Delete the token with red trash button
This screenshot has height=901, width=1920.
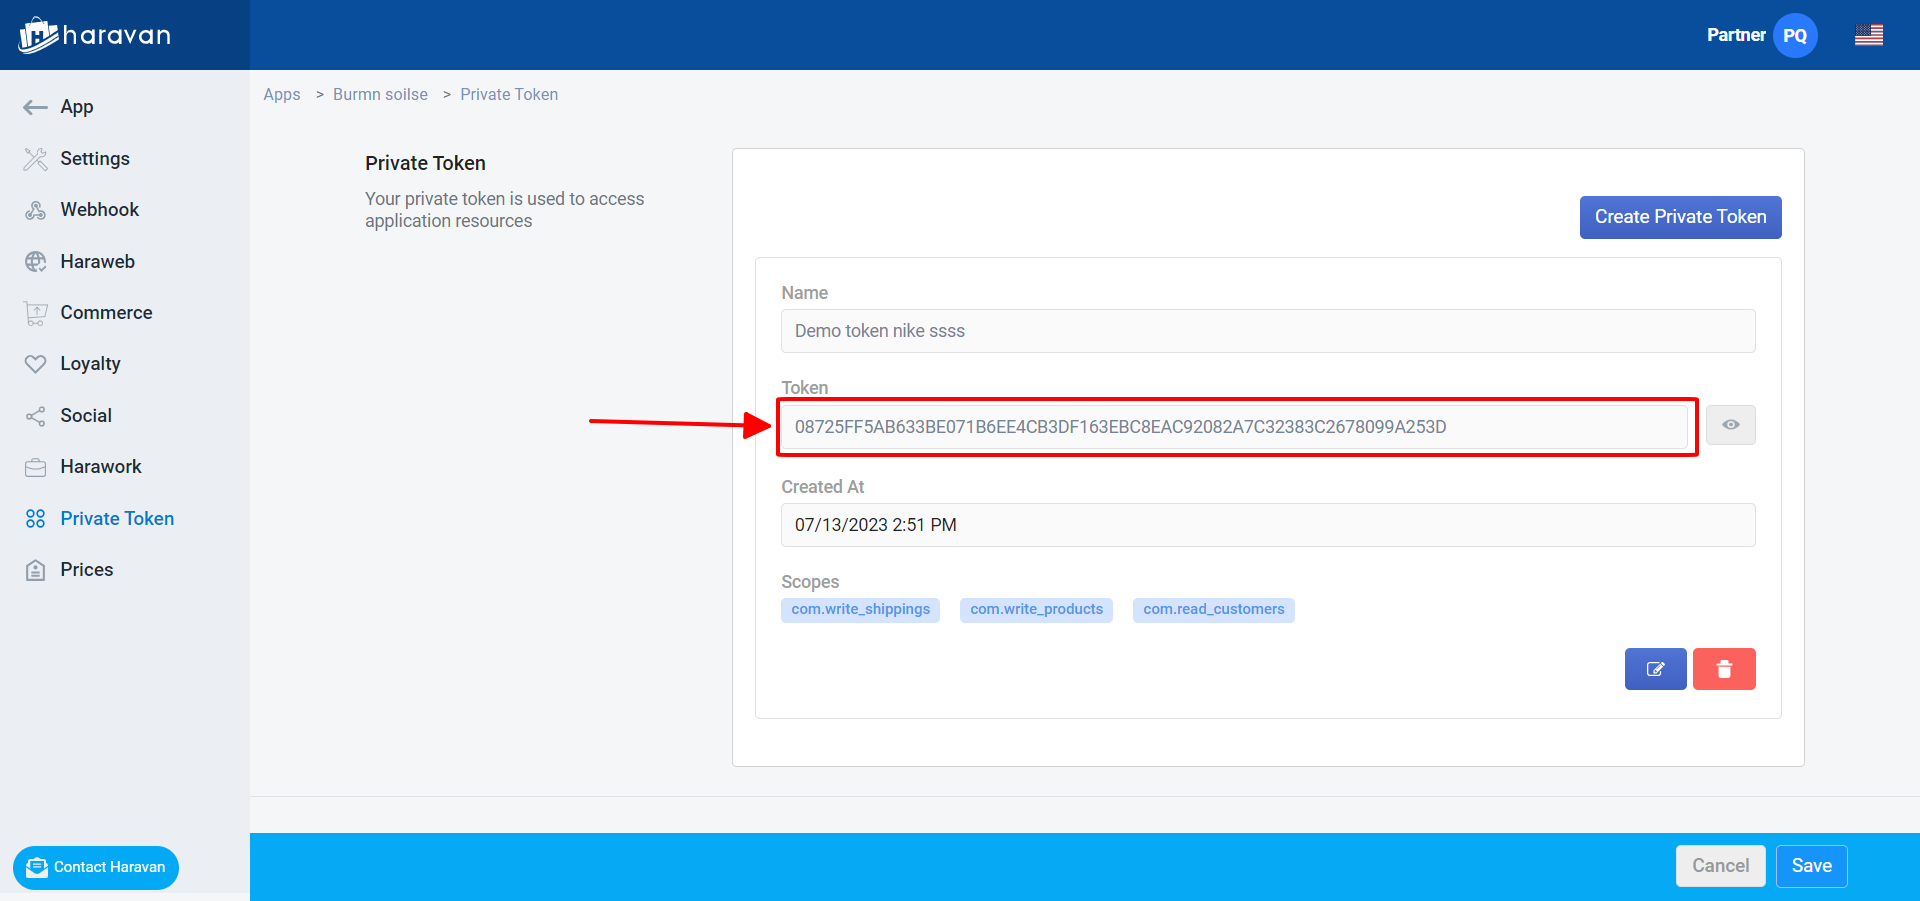1724,669
